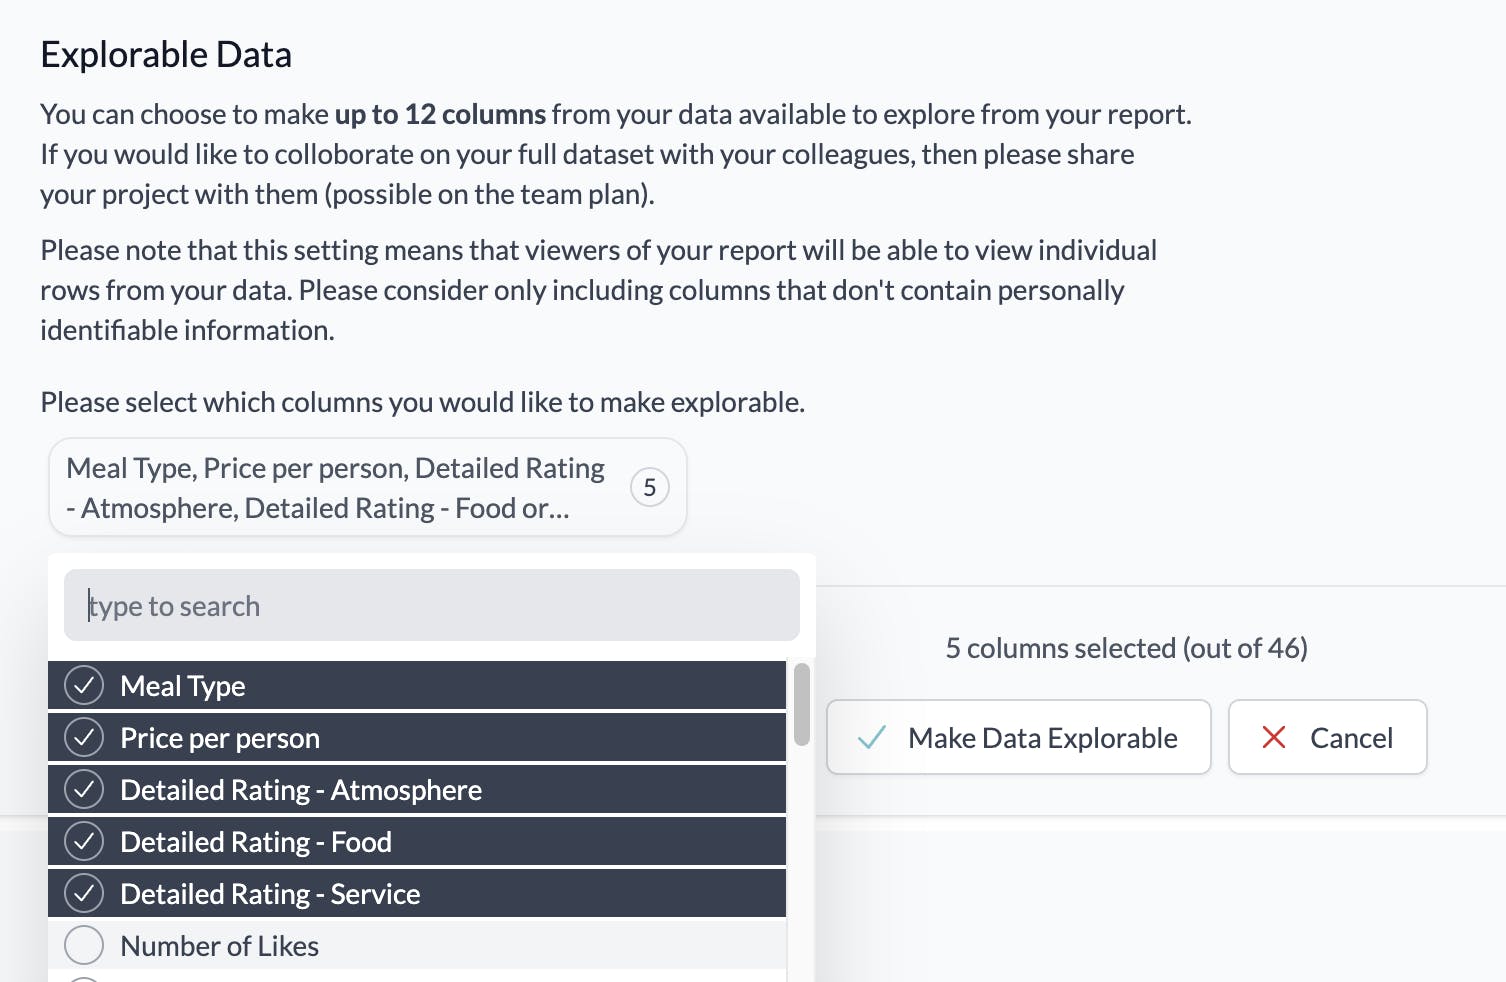This screenshot has height=982, width=1506.
Task: Focus the type to search field
Action: [x=432, y=605]
